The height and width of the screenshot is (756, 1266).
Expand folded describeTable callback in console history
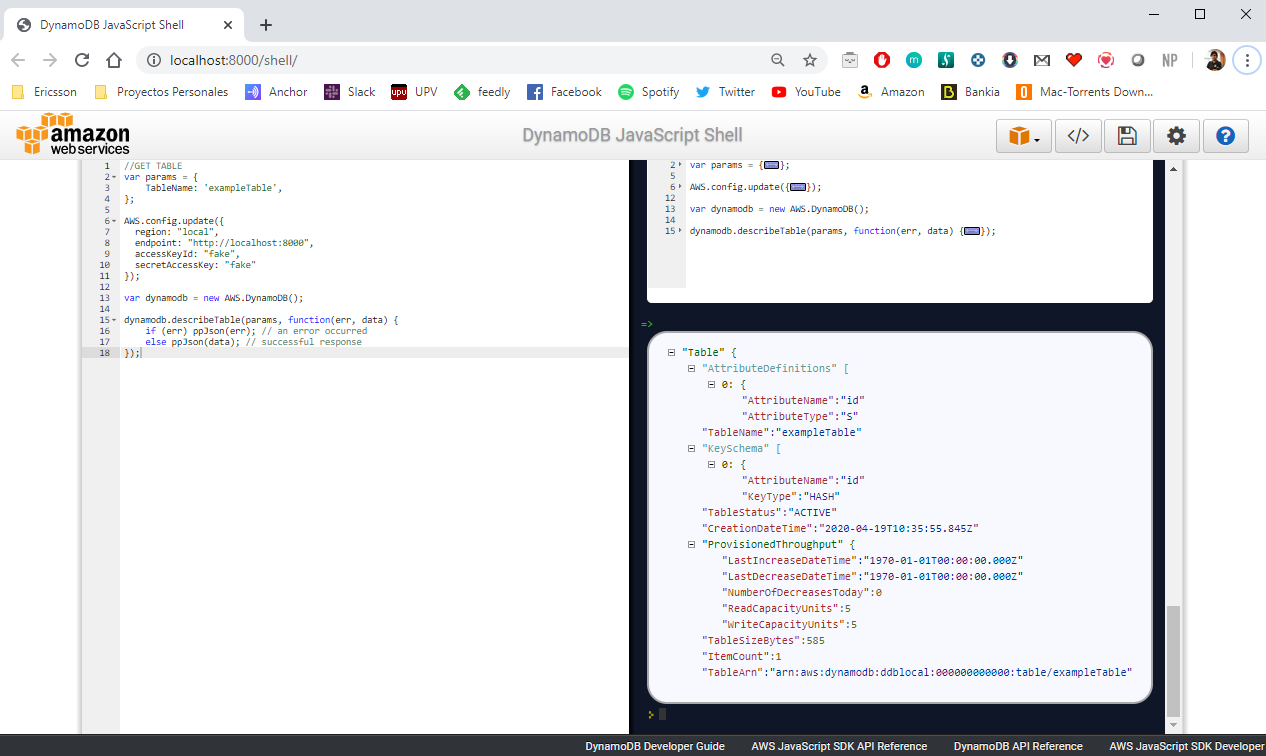972,231
